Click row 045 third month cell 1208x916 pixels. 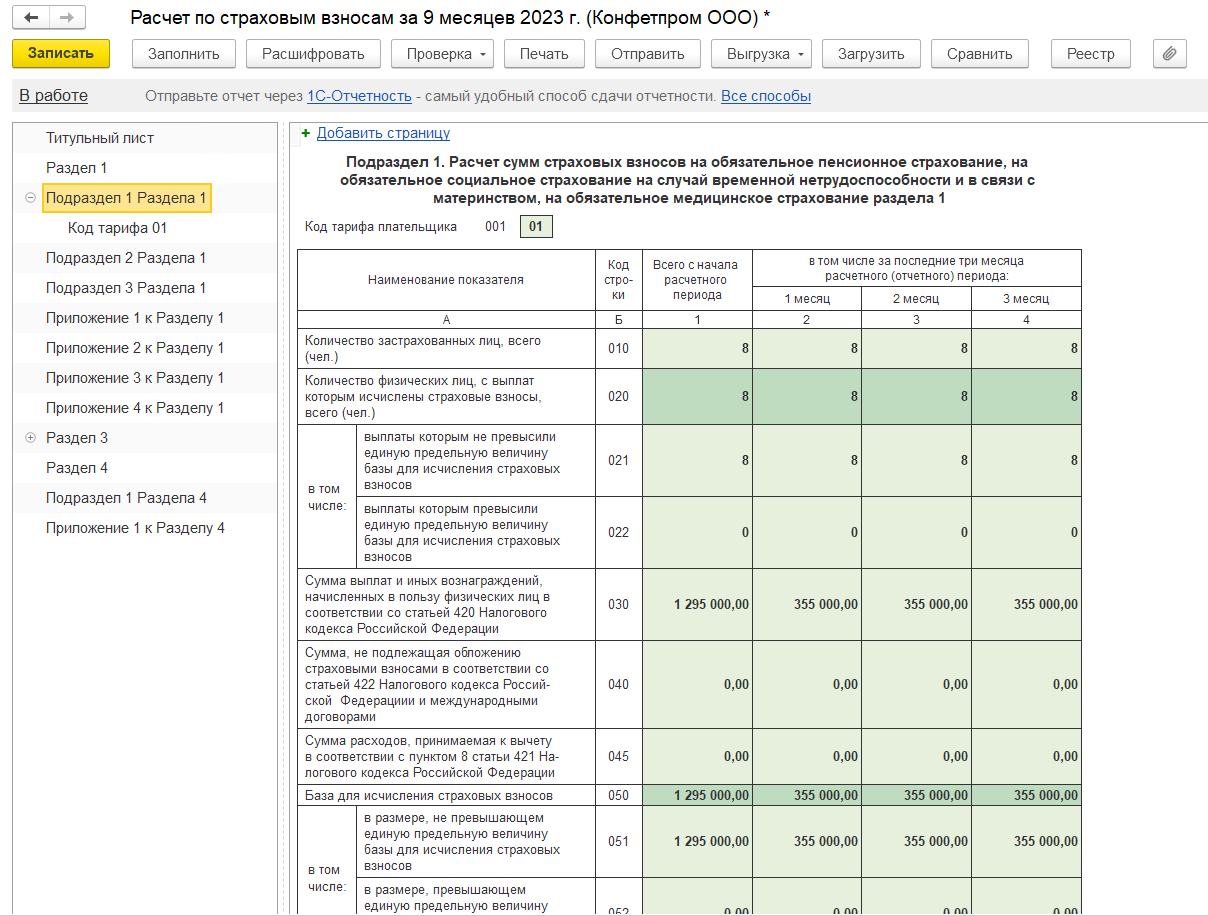(x=1026, y=757)
